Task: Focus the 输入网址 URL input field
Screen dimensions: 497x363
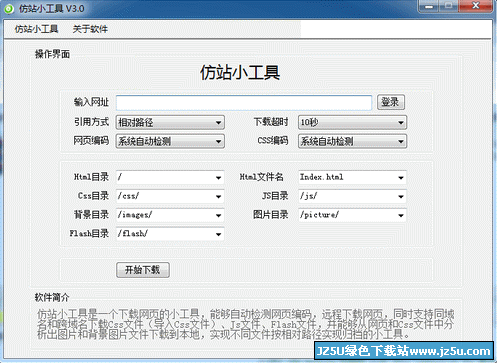Action: 244,103
